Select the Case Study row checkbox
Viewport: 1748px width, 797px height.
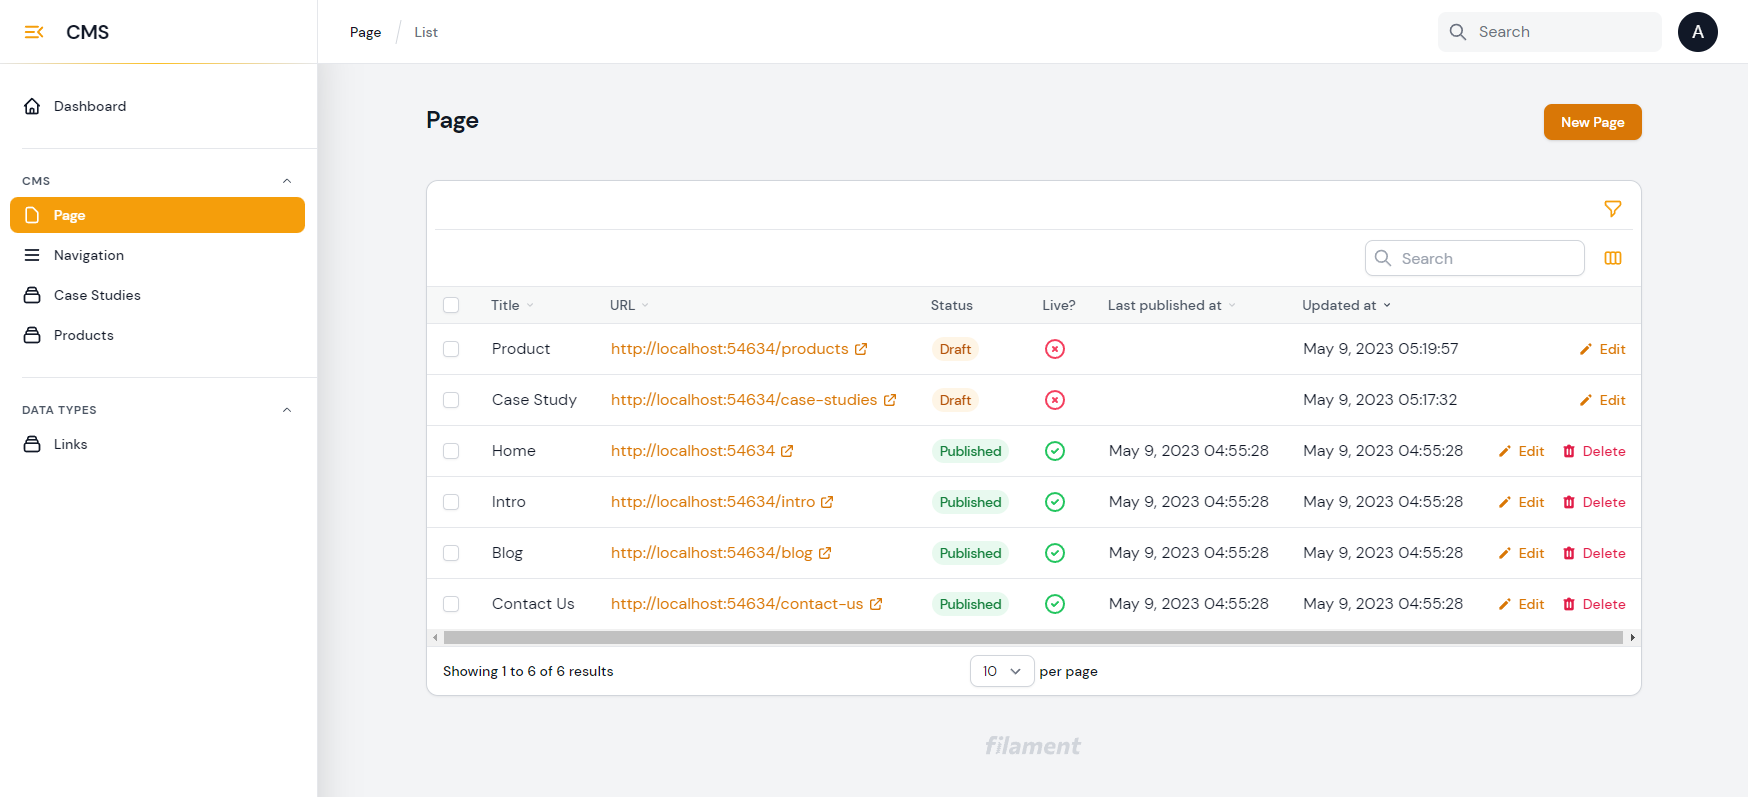point(451,400)
